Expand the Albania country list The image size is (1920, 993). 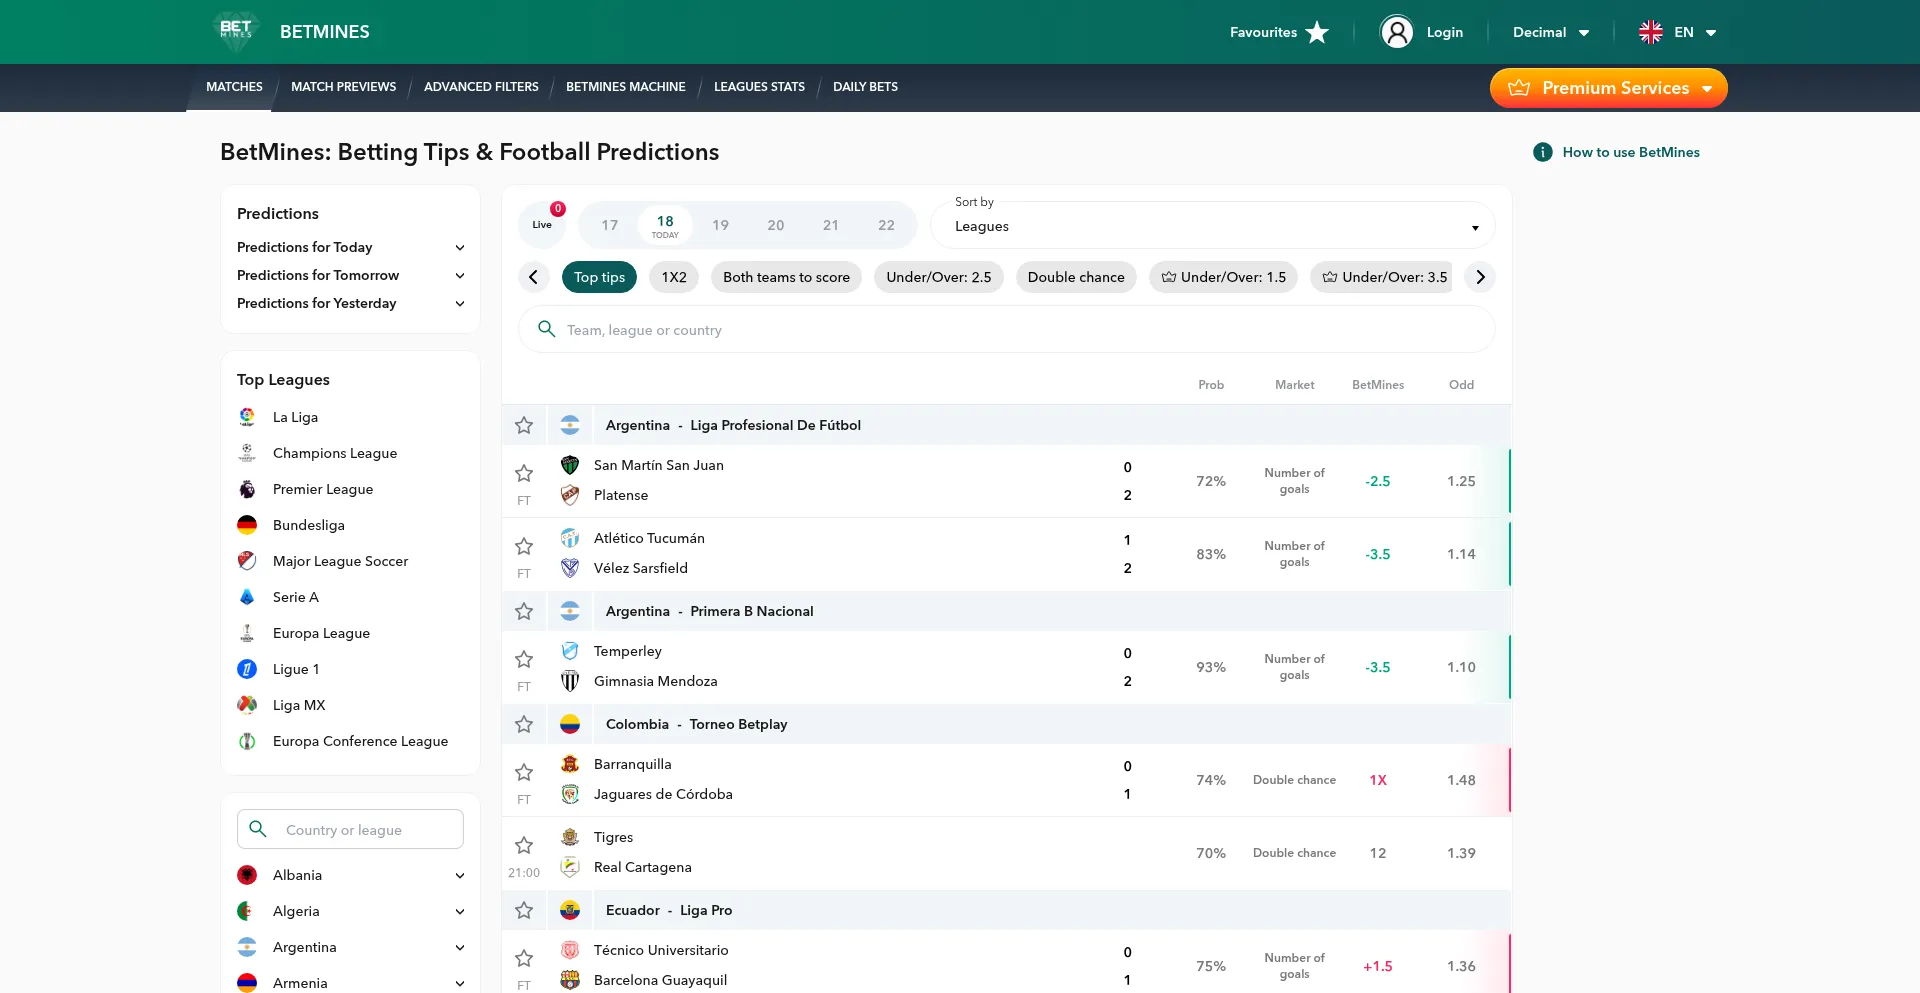pos(459,875)
